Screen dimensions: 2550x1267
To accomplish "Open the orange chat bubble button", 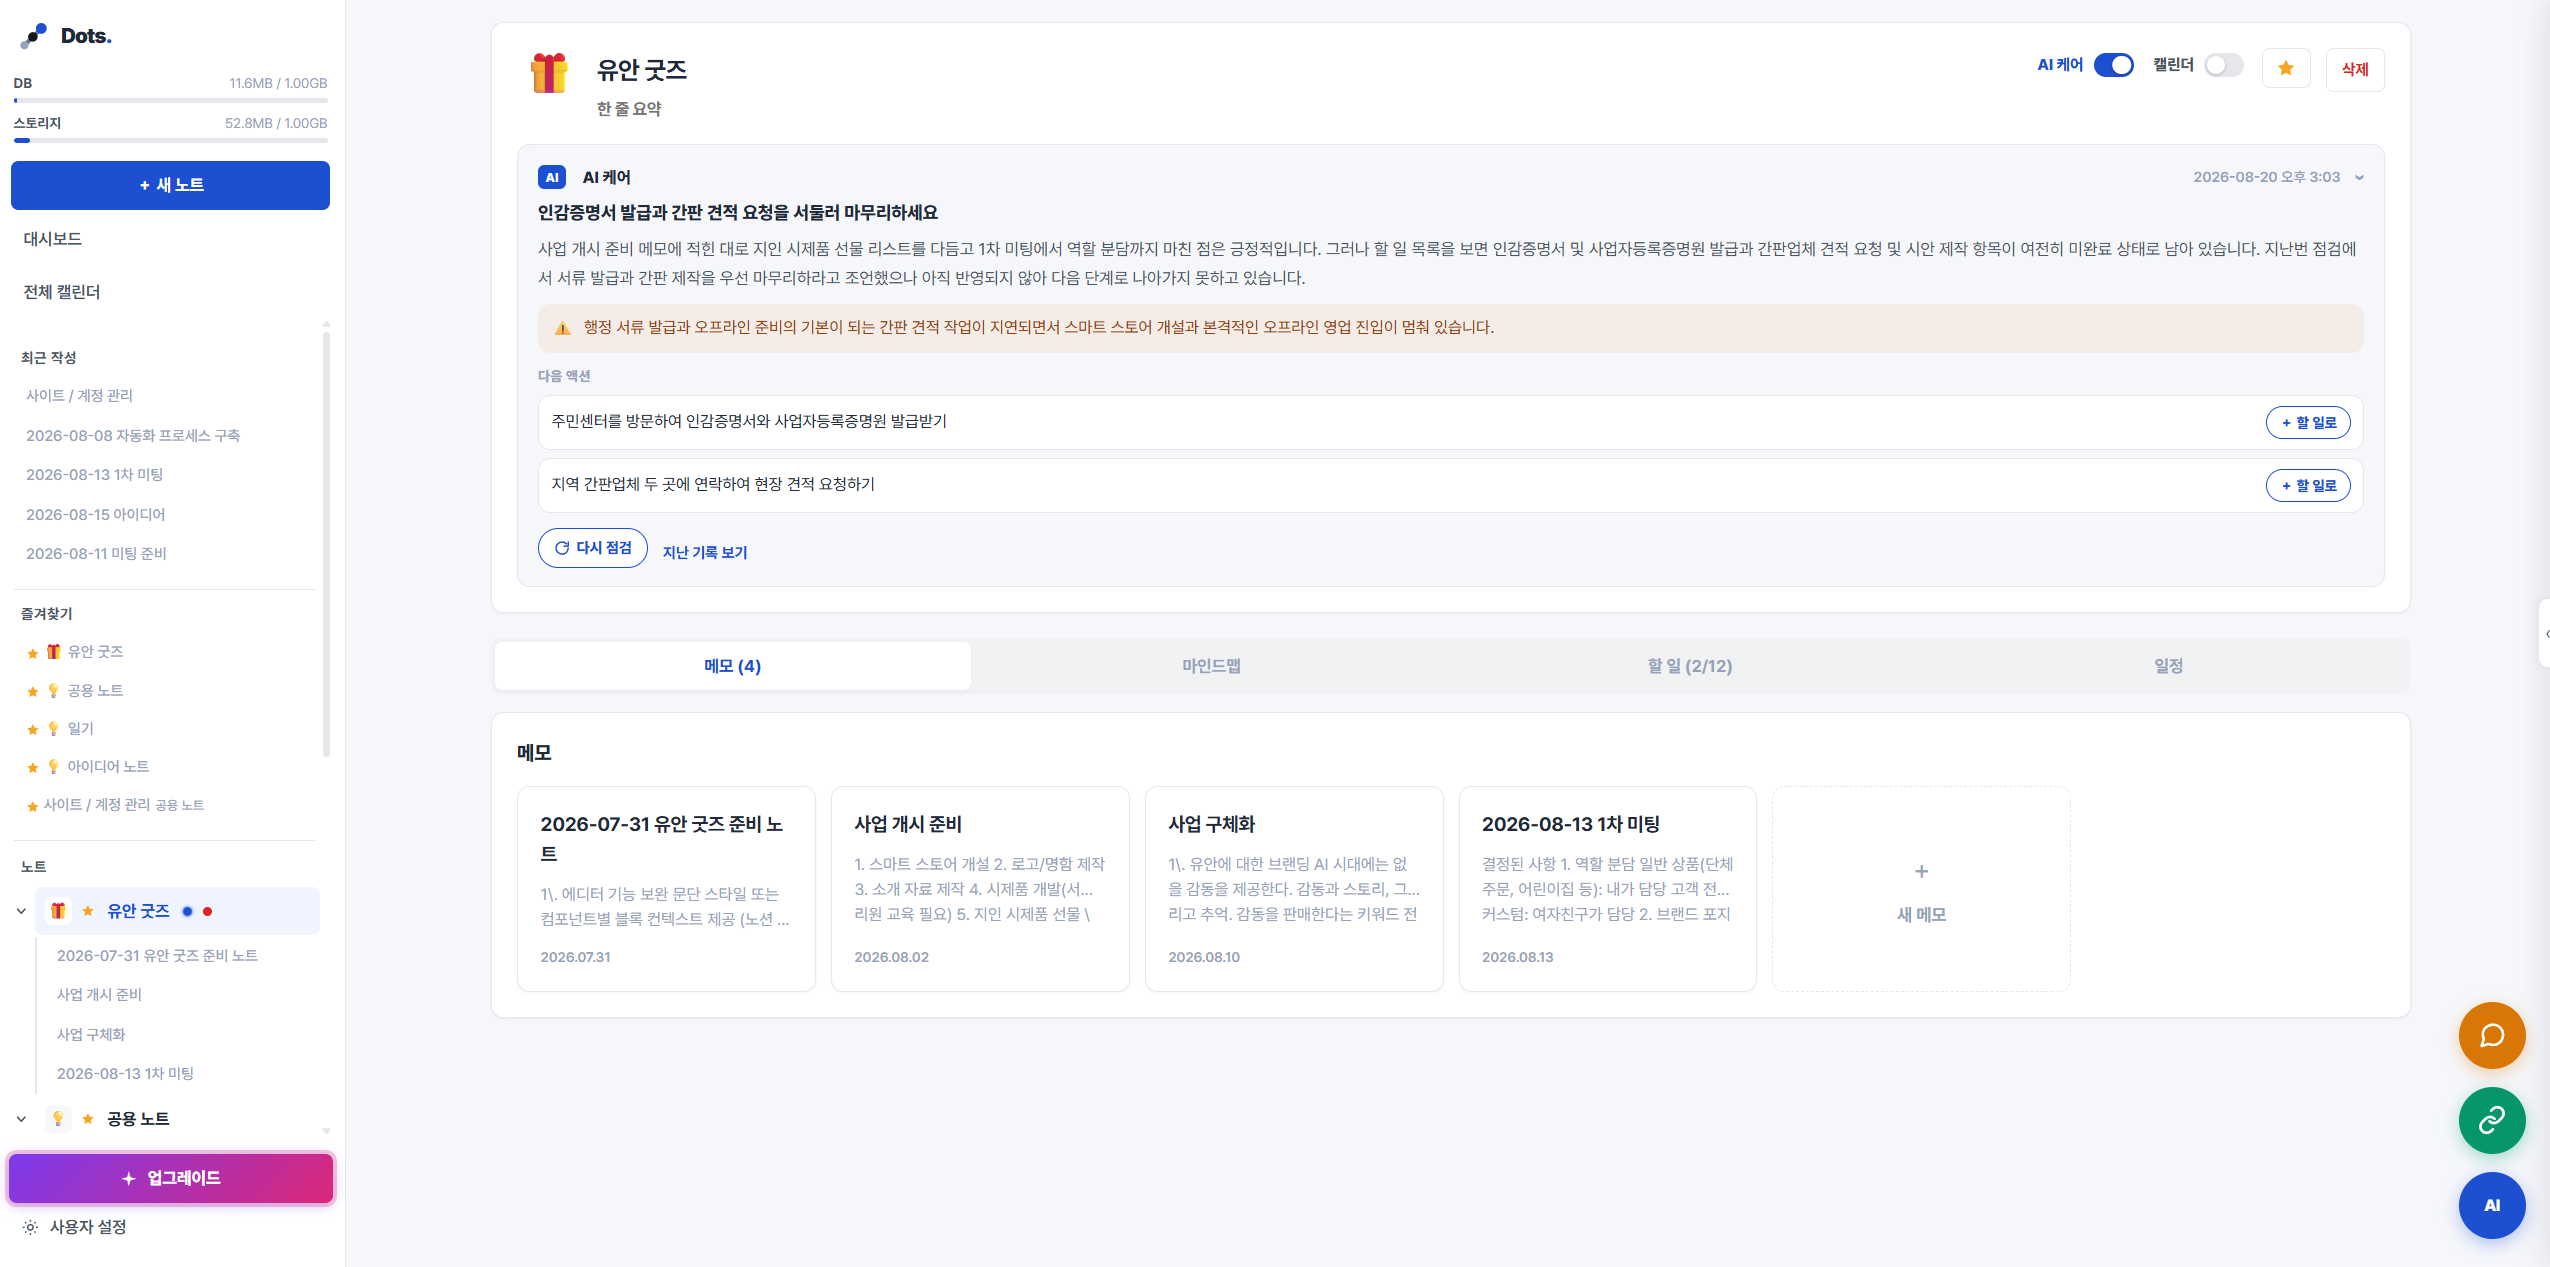I will [x=2492, y=1035].
